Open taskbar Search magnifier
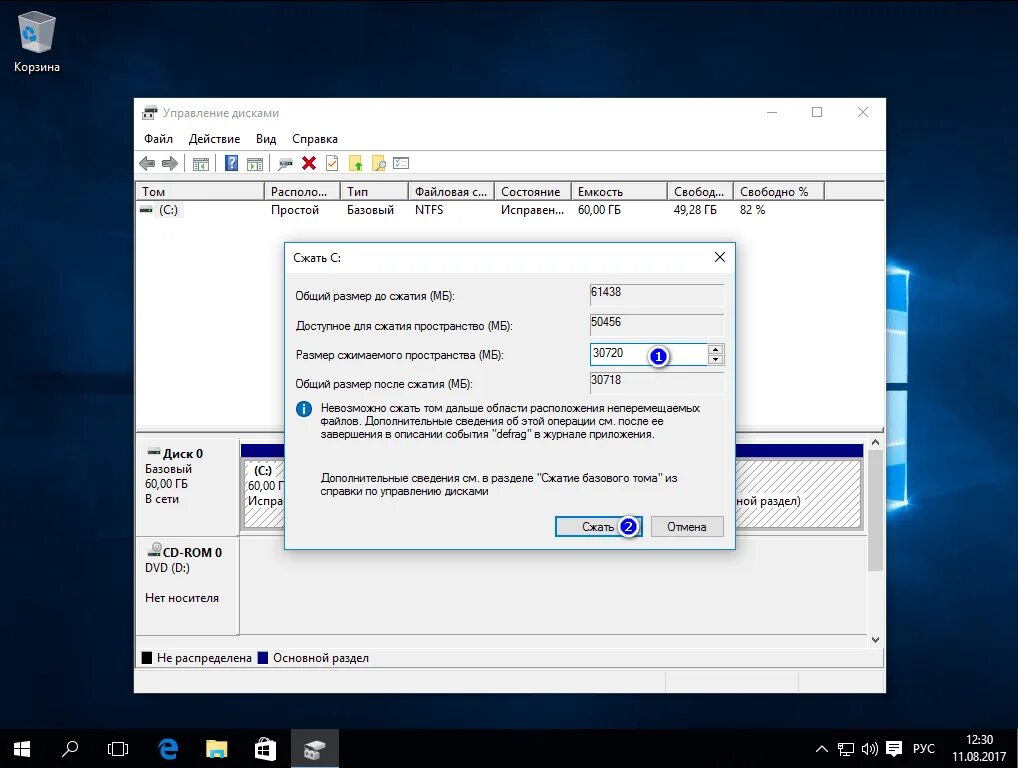Screen dimensions: 1018x768 69,749
